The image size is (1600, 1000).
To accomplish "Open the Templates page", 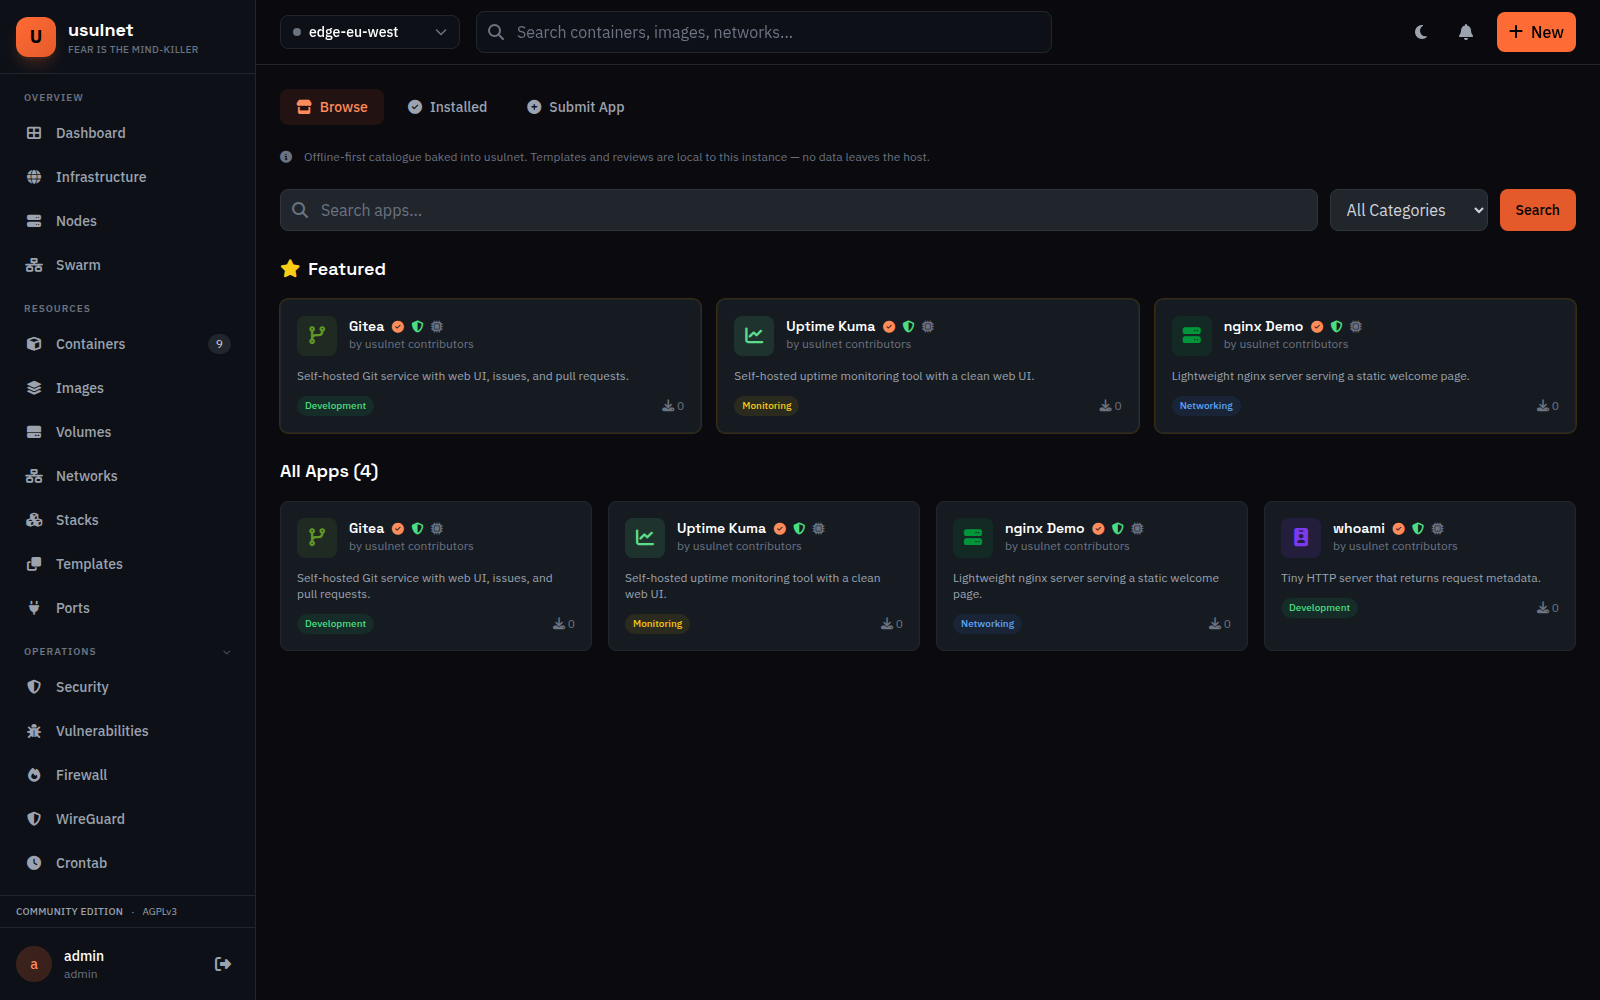I will click(x=127, y=564).
